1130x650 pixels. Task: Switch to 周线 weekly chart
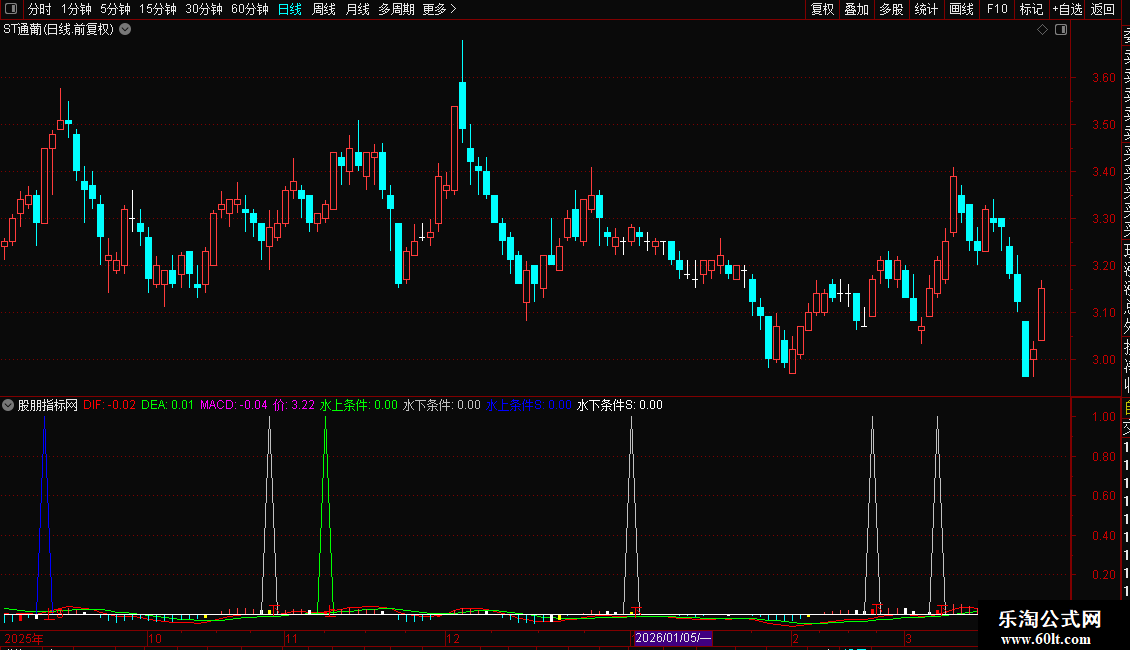324,9
